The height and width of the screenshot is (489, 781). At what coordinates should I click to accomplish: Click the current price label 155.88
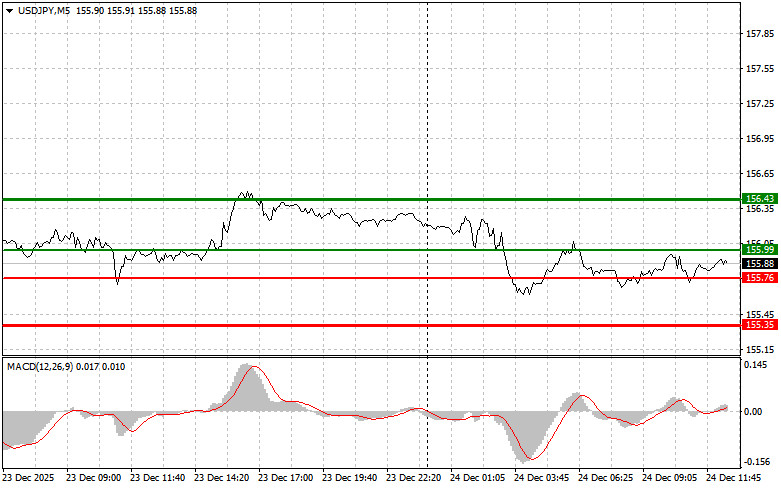[760, 263]
